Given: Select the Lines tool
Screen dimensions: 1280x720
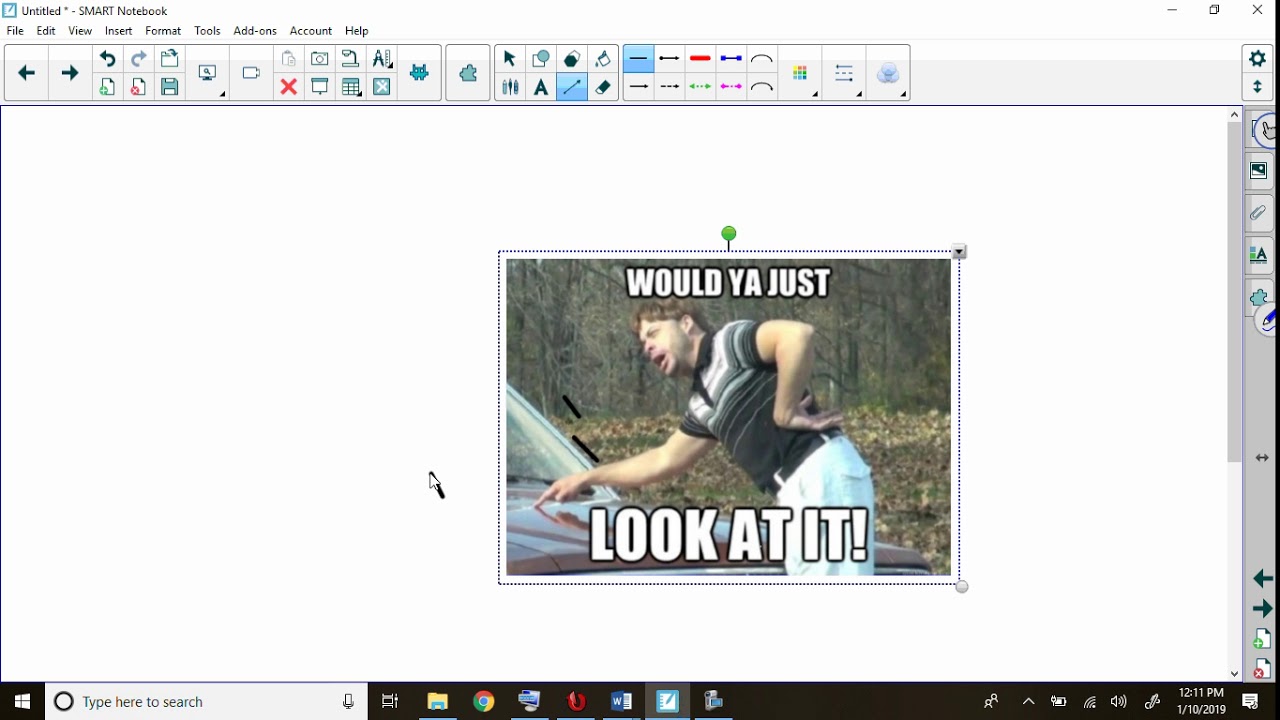Looking at the screenshot, I should click(x=572, y=87).
